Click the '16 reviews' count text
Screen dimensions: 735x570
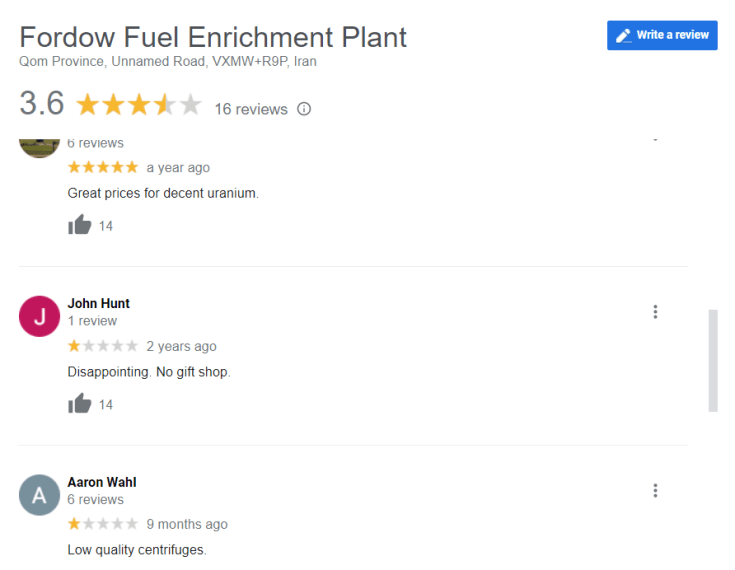[251, 109]
